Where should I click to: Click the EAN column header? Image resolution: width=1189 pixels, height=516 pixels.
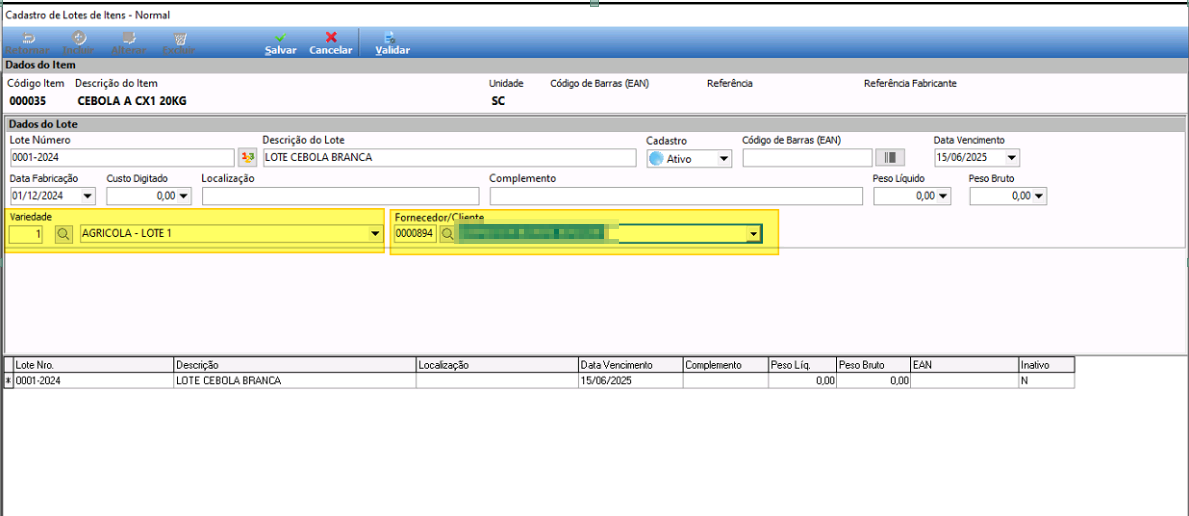pos(965,365)
